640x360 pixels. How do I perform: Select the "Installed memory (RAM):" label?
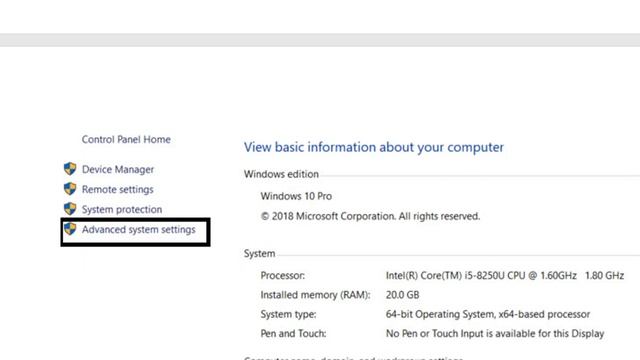pos(316,295)
